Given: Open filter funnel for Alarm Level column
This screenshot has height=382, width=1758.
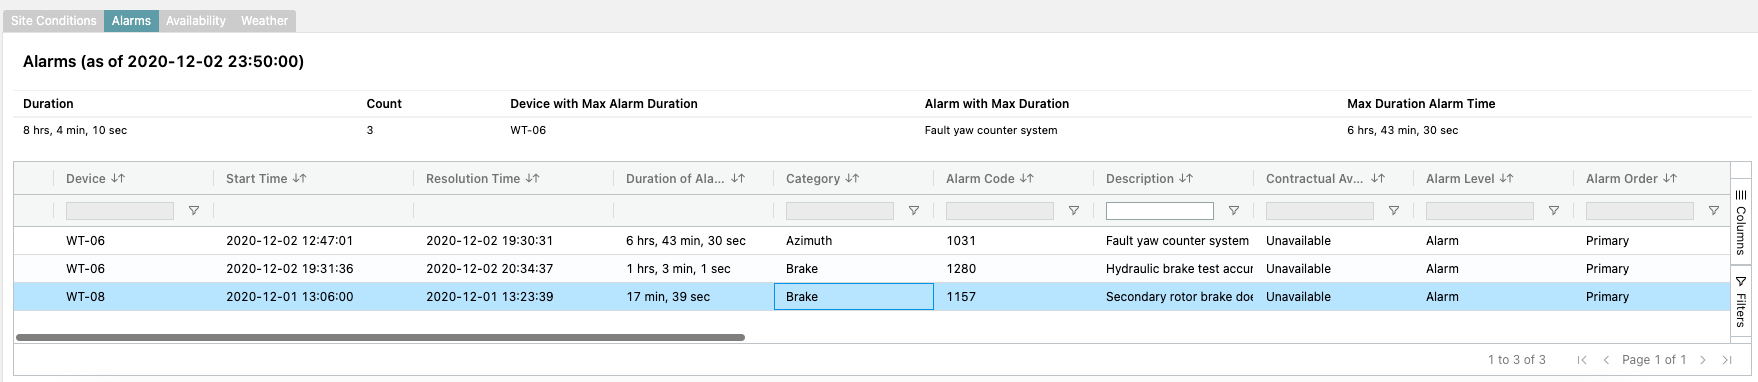Looking at the screenshot, I should (1554, 211).
